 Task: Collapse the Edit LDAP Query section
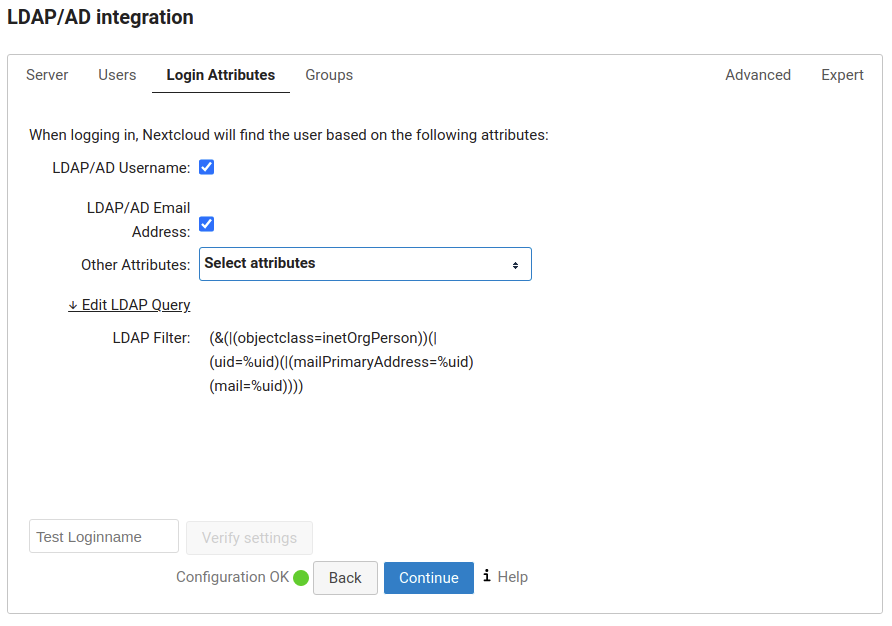click(x=129, y=305)
